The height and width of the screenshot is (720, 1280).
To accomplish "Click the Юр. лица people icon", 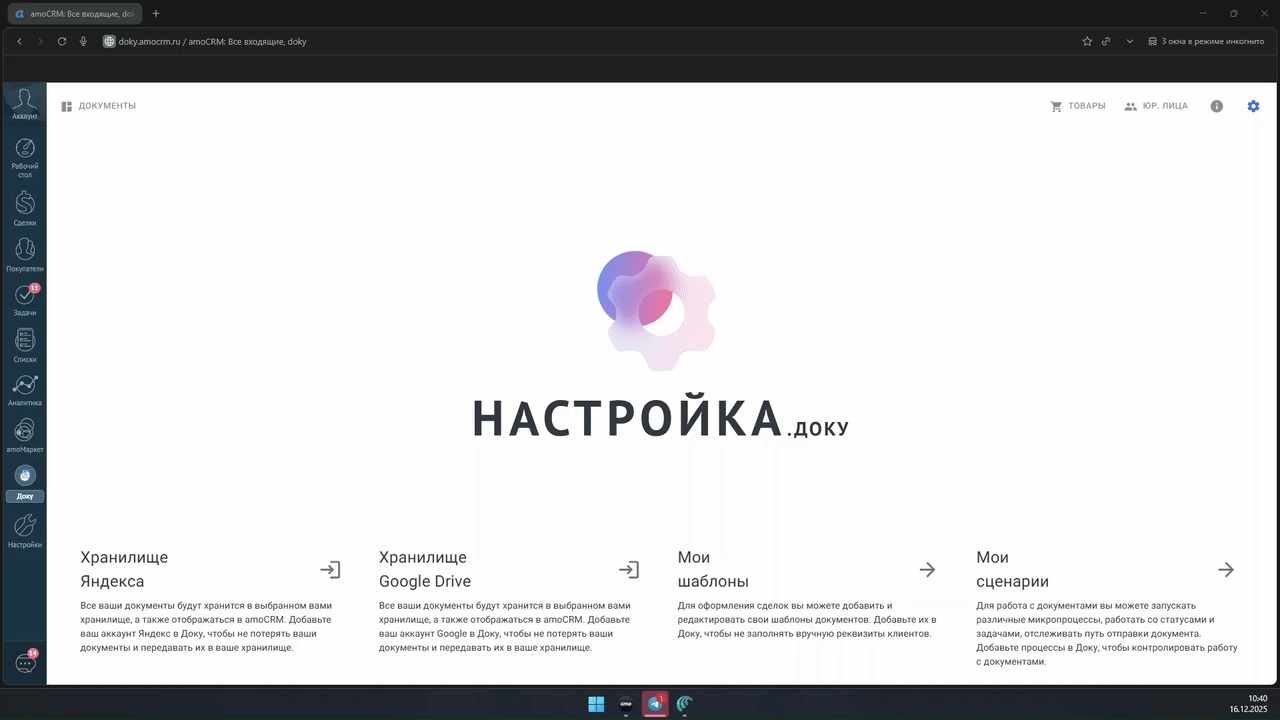I will pyautogui.click(x=1131, y=106).
